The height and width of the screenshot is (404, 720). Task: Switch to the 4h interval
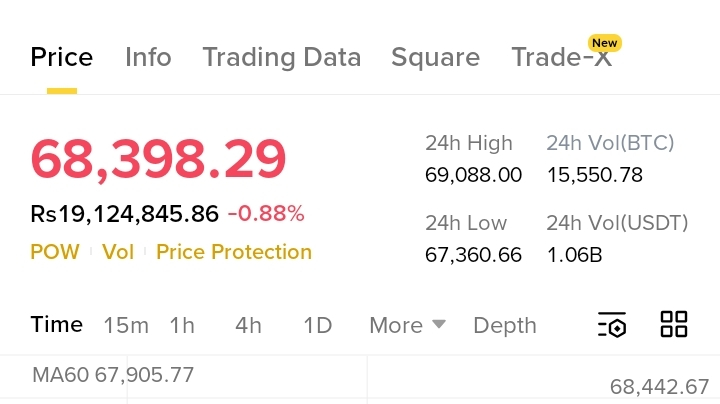(x=248, y=325)
